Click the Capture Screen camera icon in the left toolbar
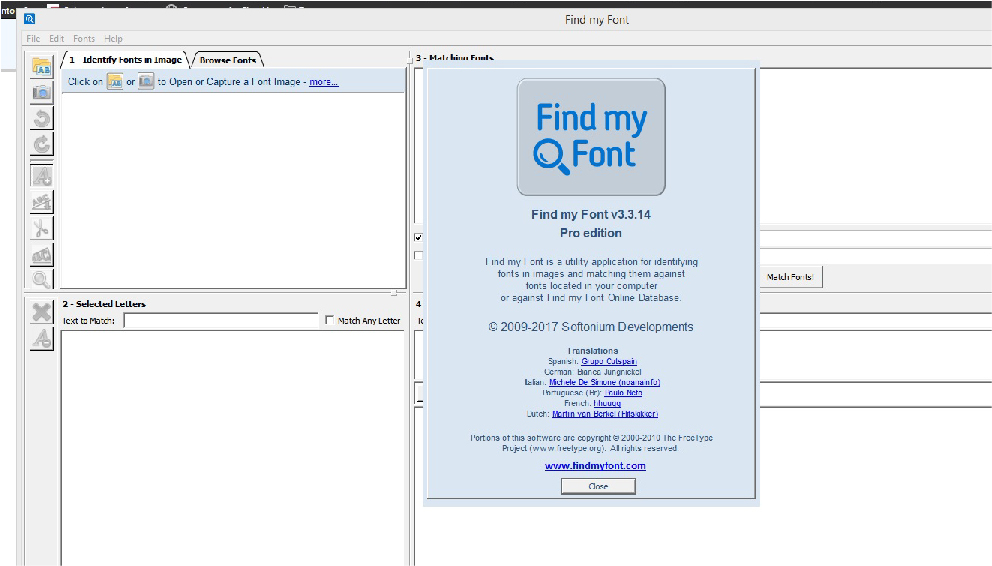Viewport: 992px width, 566px height. click(x=42, y=92)
